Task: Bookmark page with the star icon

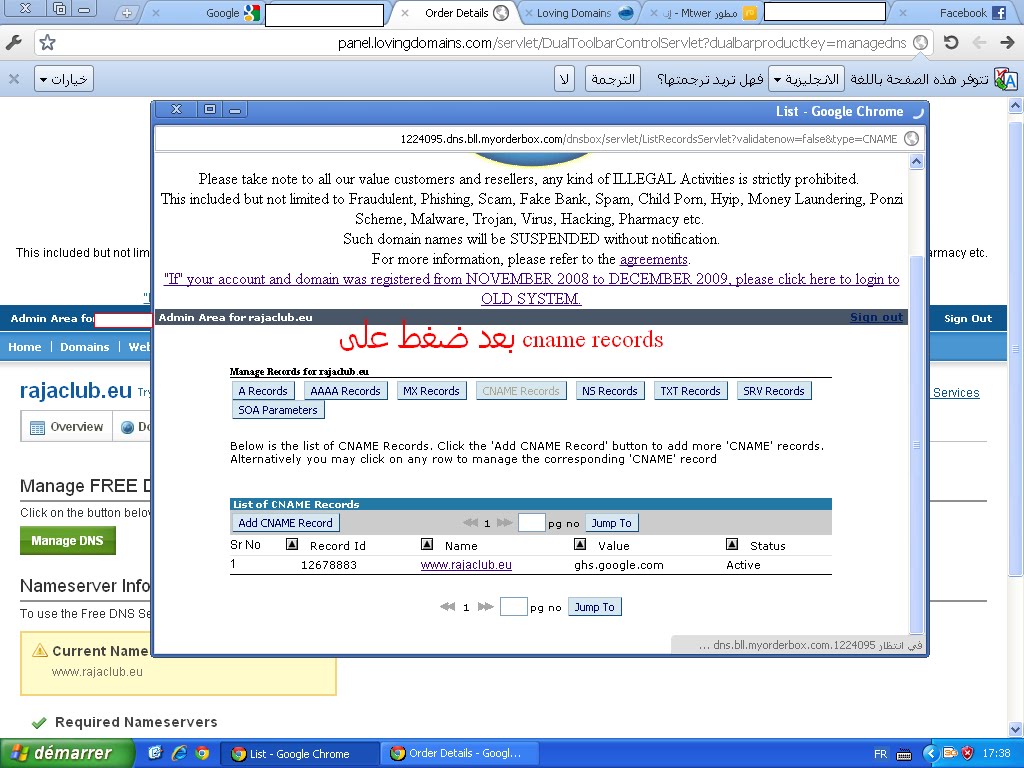Action: coord(47,43)
